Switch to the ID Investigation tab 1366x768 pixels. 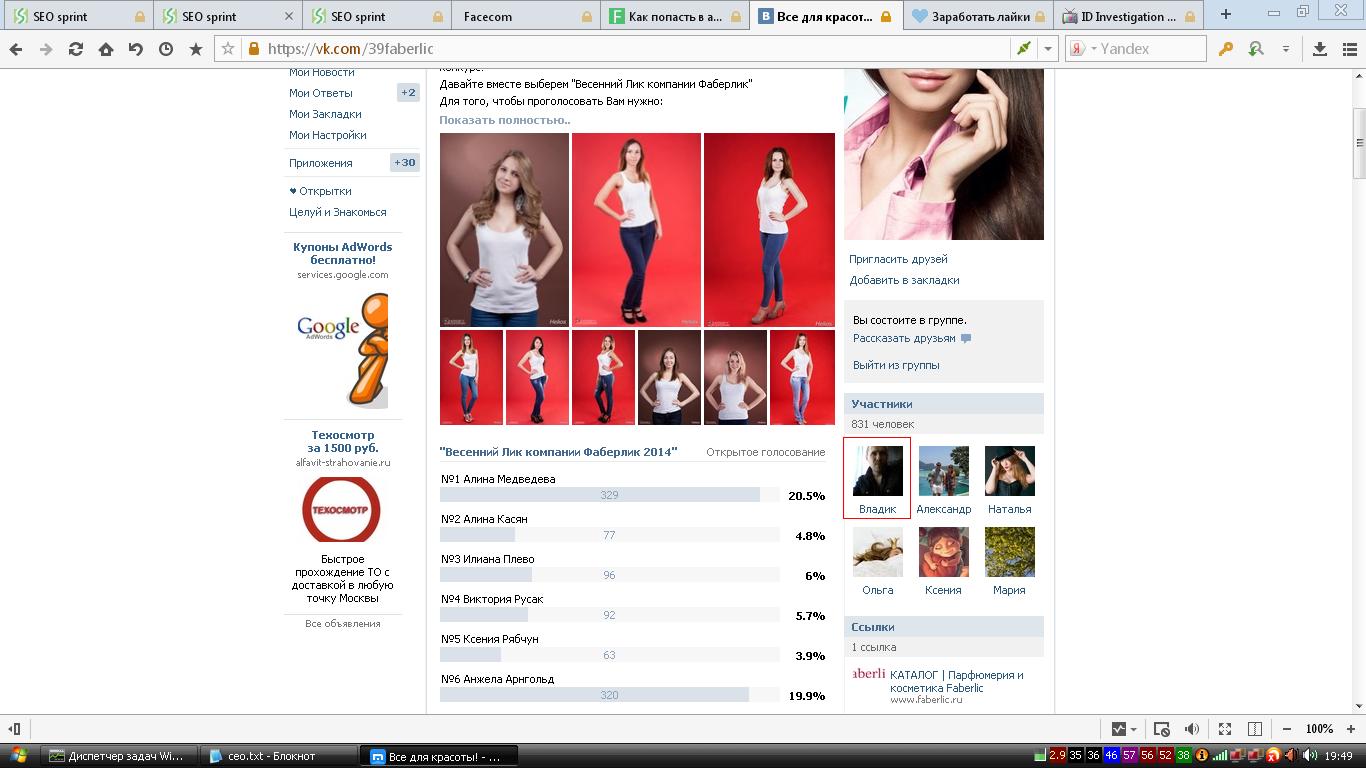coord(1126,16)
